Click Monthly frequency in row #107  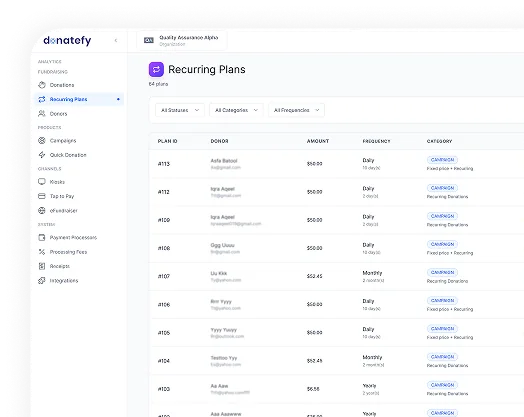pos(372,273)
